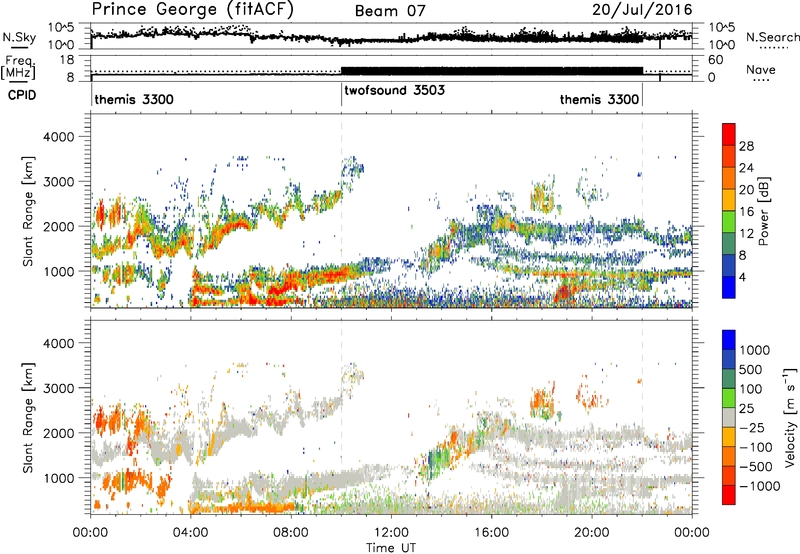Screen dimensions: 800x554
Task: Click the red top of the power colorbar
Action: 729,134
